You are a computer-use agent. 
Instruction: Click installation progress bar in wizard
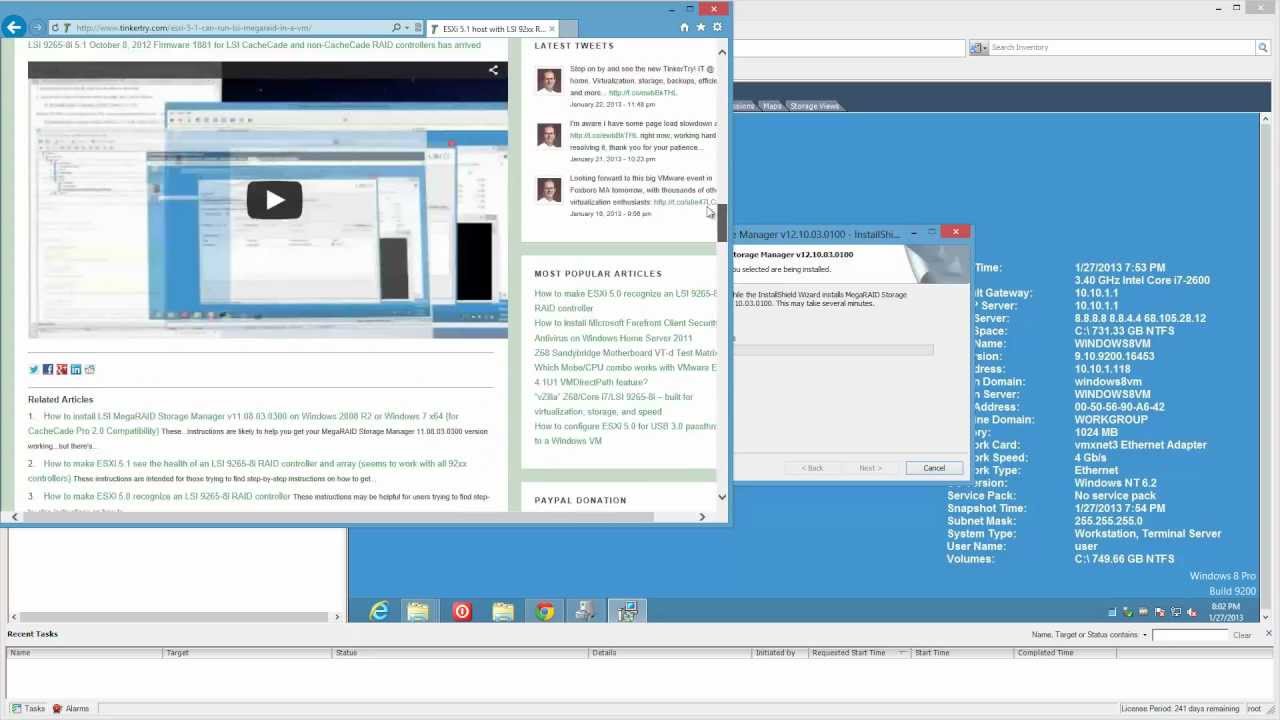click(833, 350)
